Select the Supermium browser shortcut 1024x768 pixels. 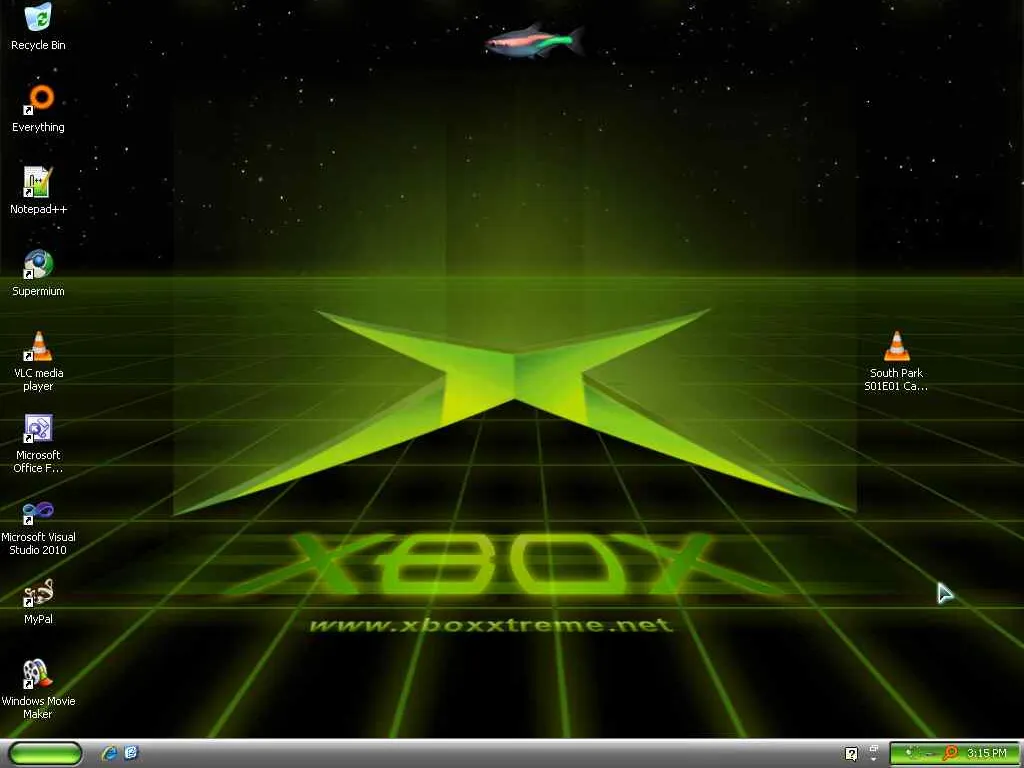(38, 273)
